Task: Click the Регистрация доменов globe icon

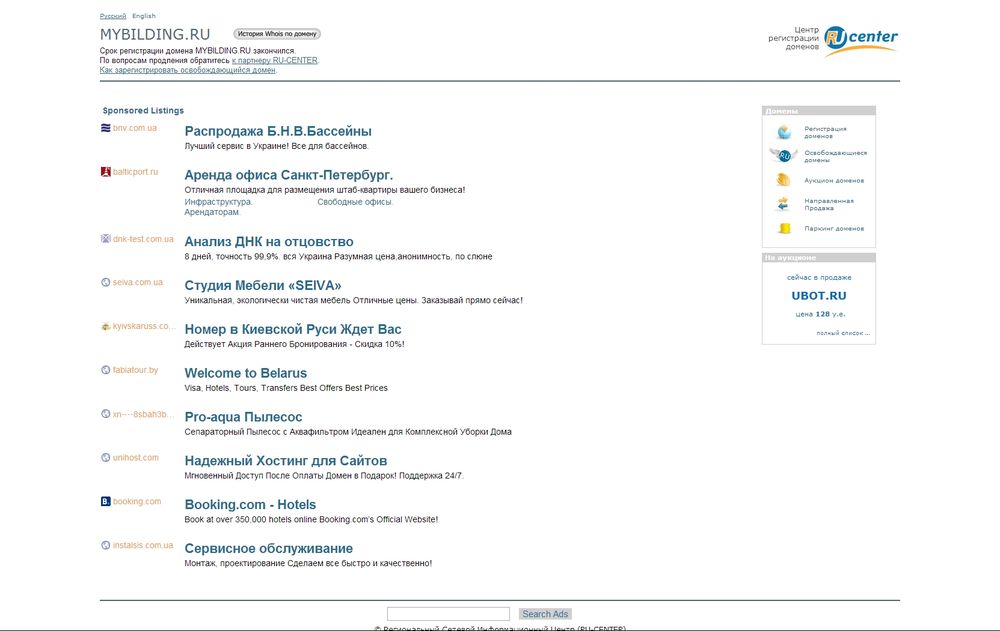Action: click(x=784, y=132)
